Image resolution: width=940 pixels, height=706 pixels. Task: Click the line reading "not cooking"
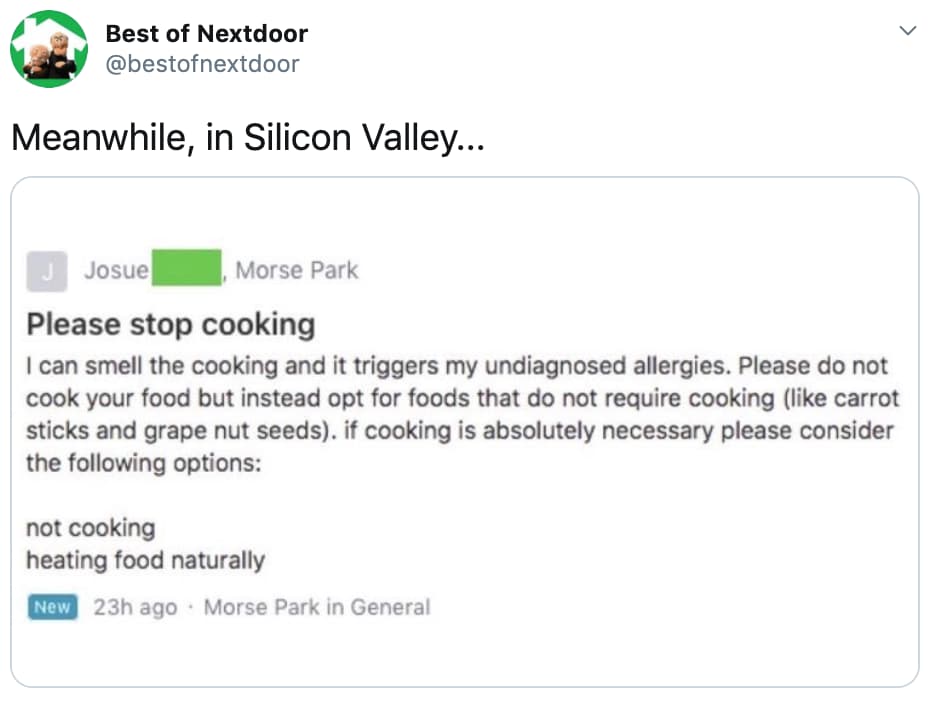click(x=90, y=528)
